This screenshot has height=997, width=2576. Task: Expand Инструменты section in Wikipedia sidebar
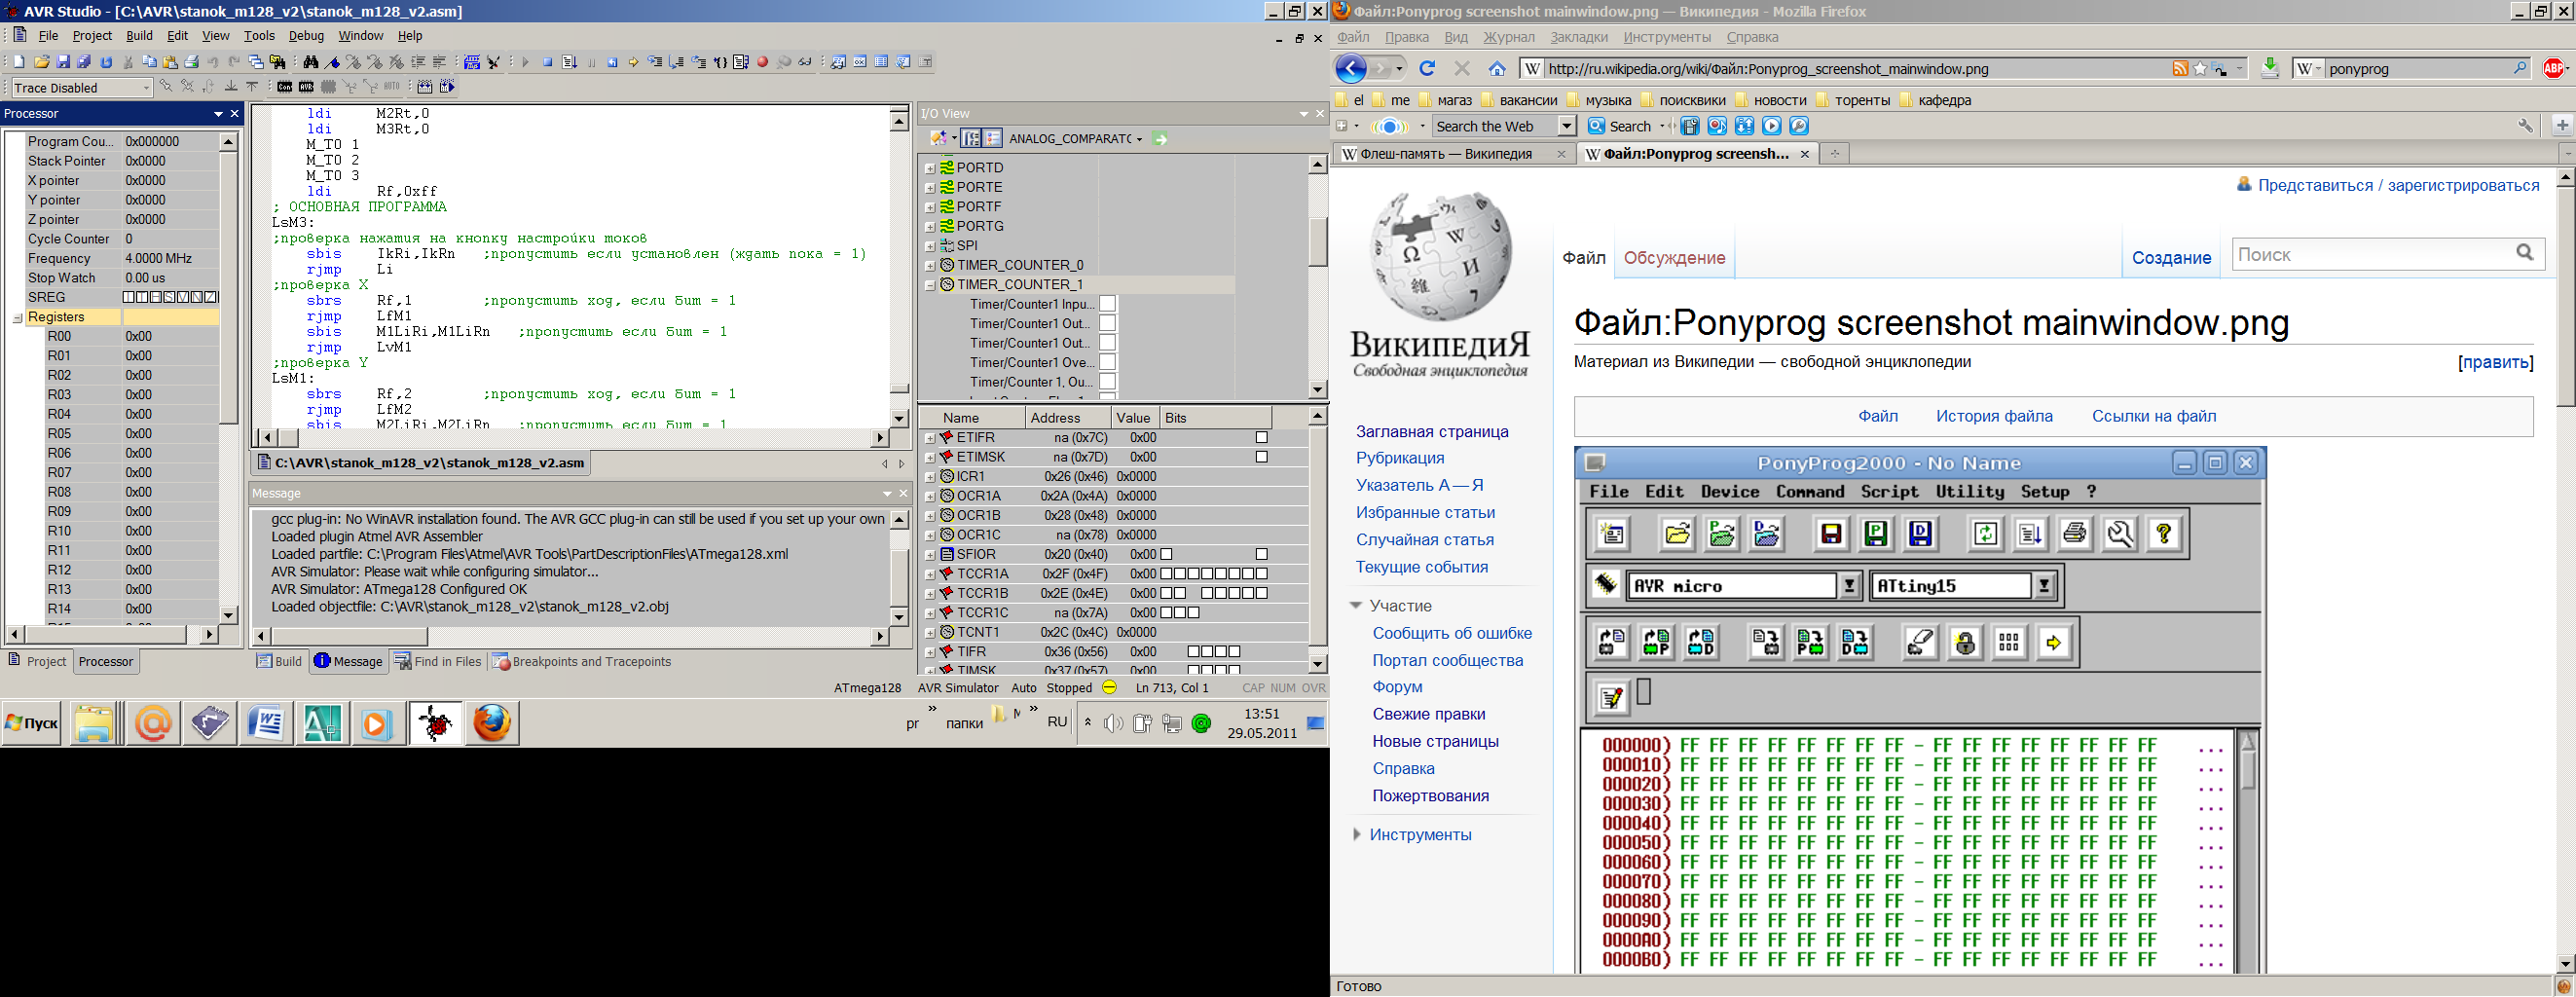tap(1357, 834)
